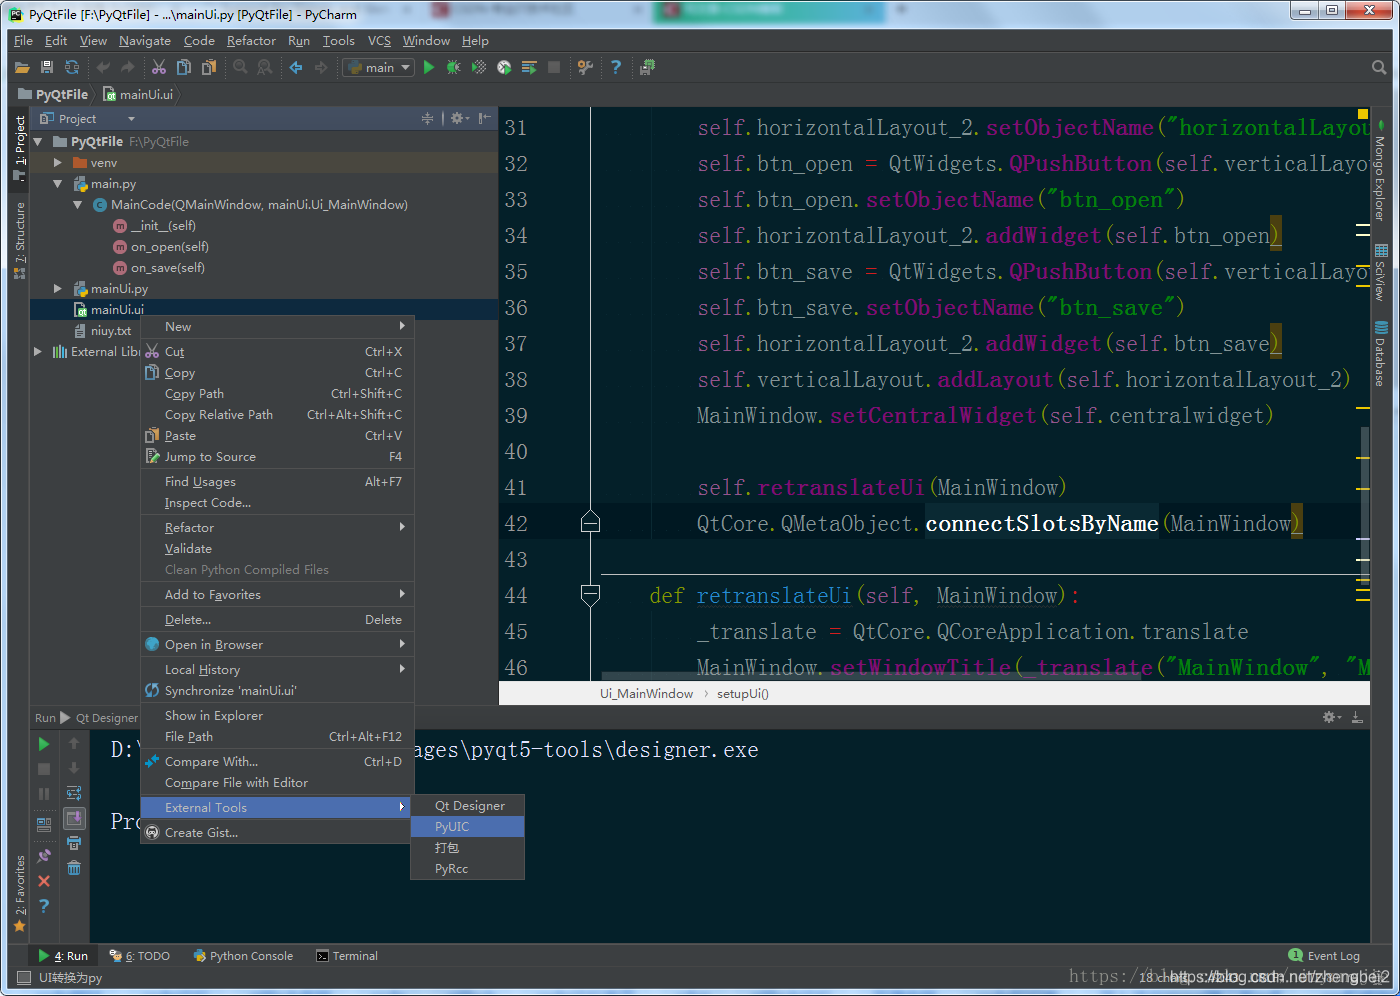Viewport: 1400px width, 996px height.
Task: Click the Profile run icon in toolbar
Action: (504, 67)
